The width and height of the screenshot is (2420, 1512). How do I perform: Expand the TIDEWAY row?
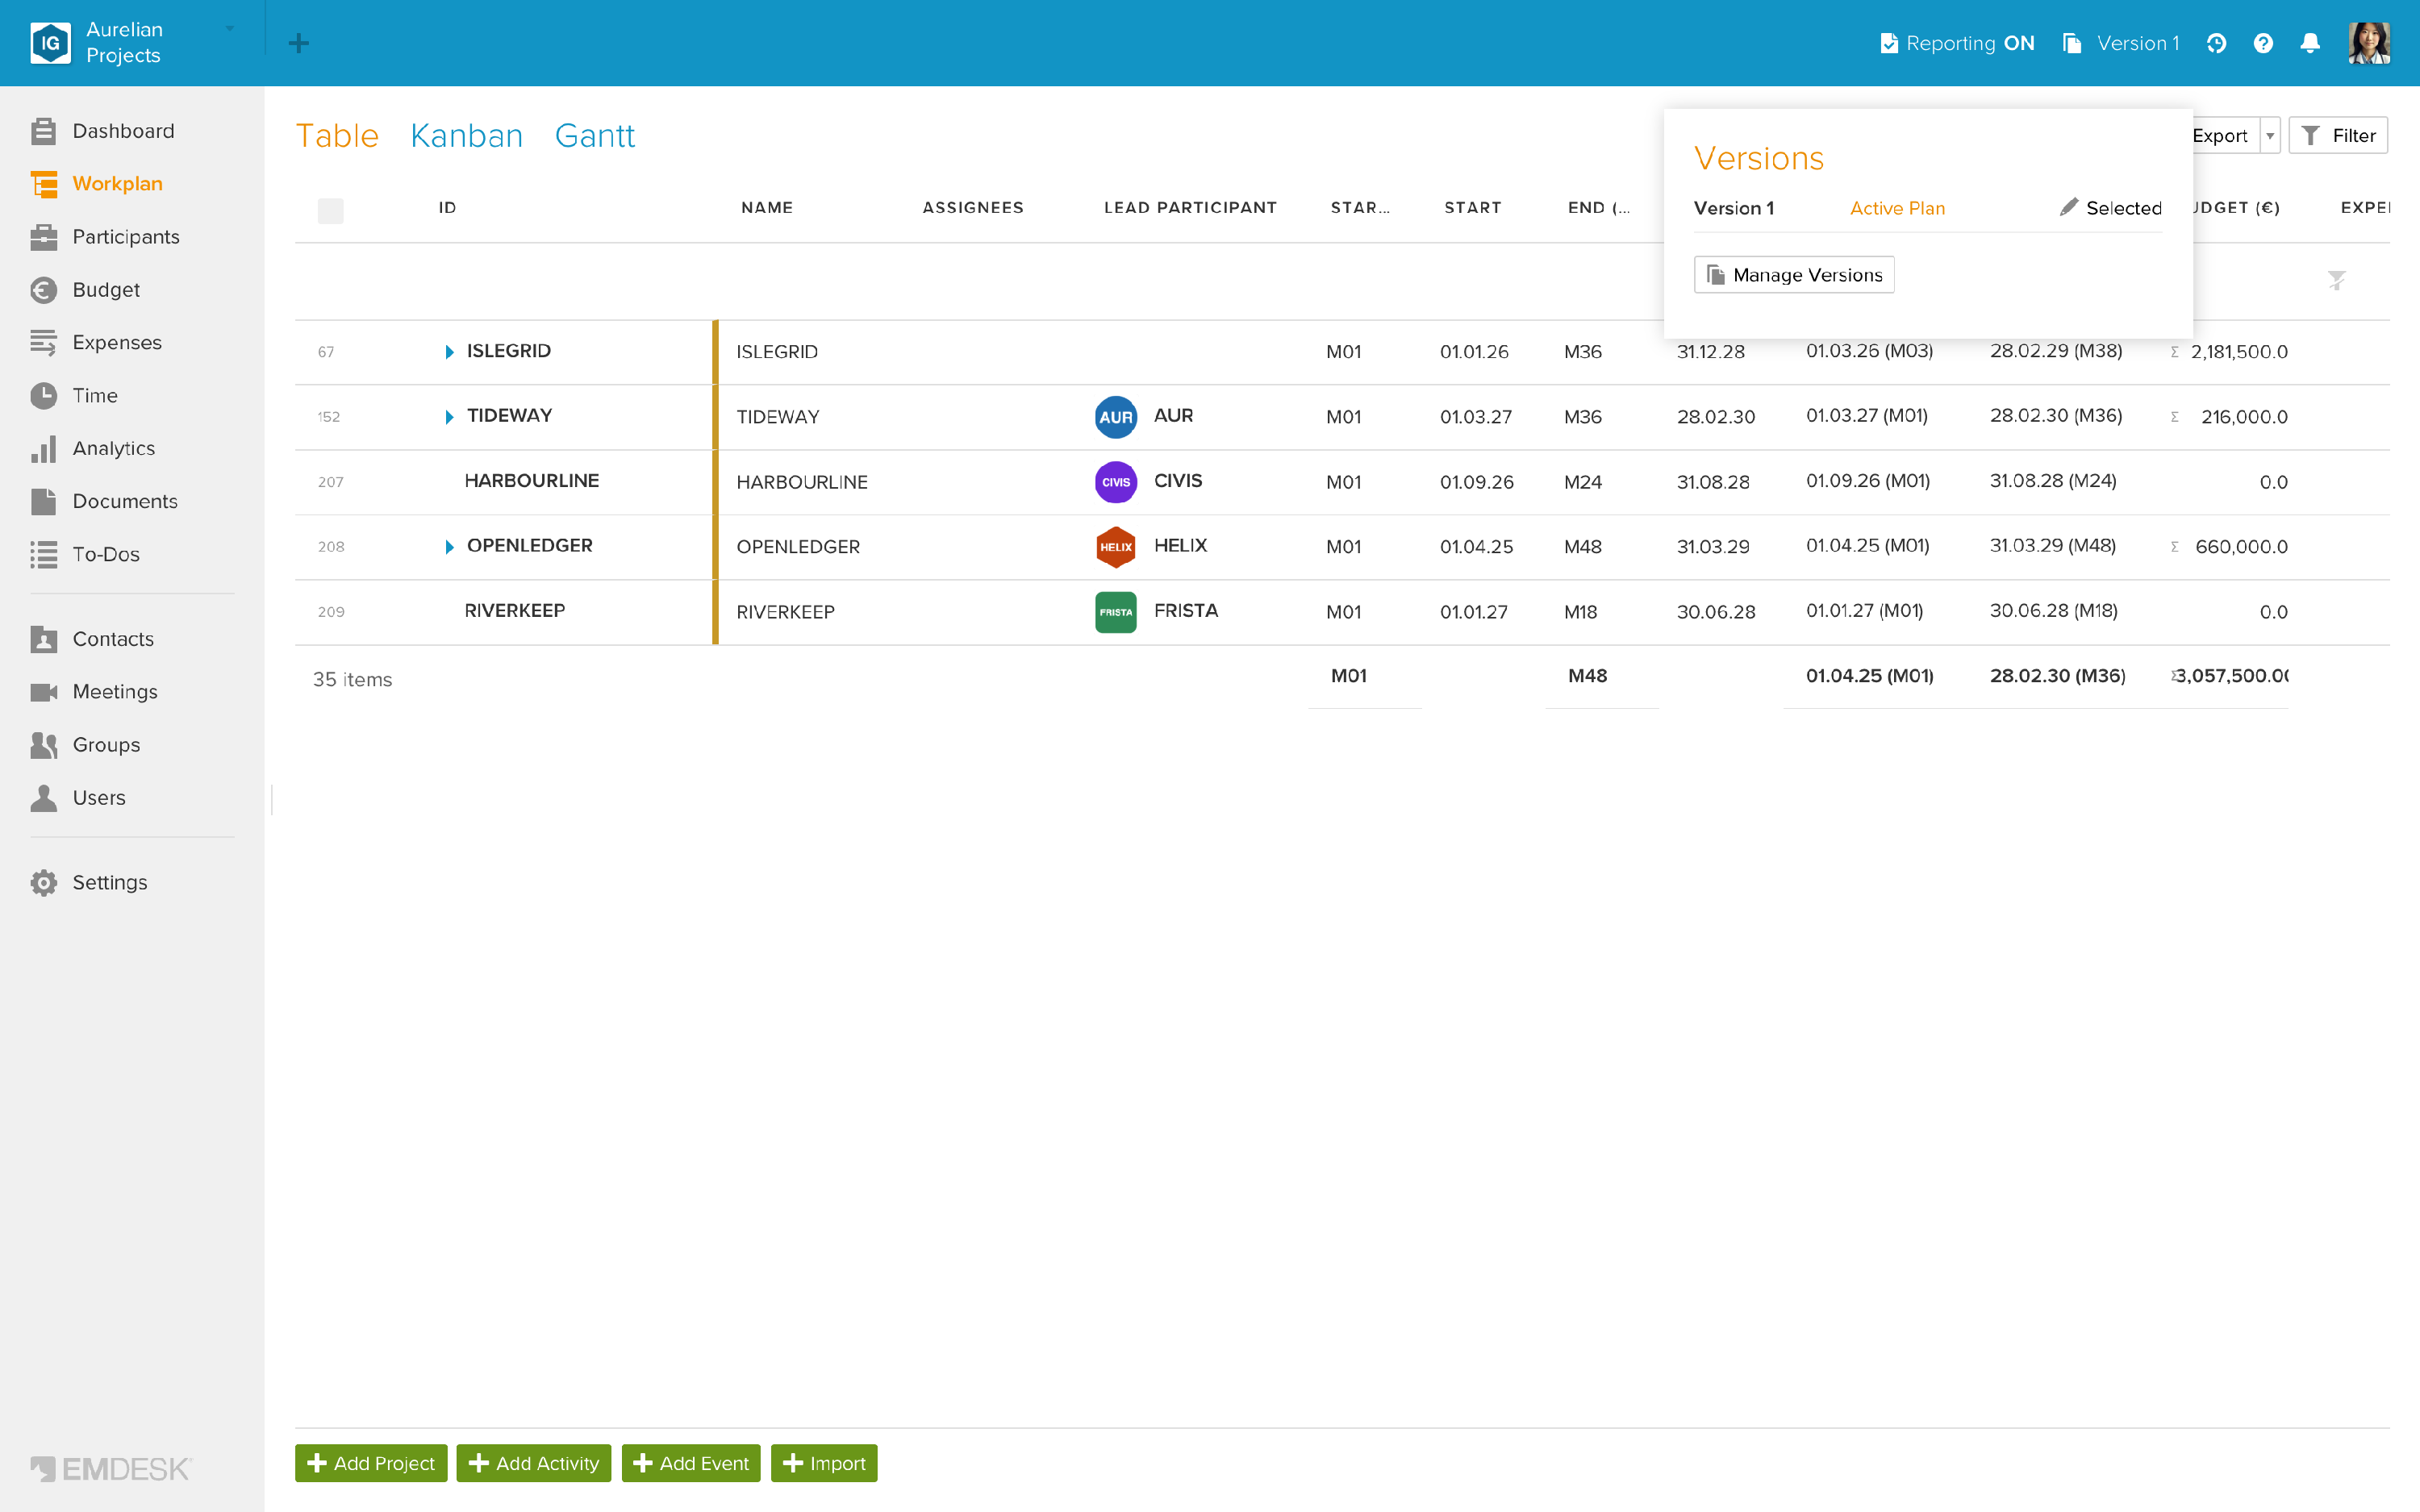449,417
